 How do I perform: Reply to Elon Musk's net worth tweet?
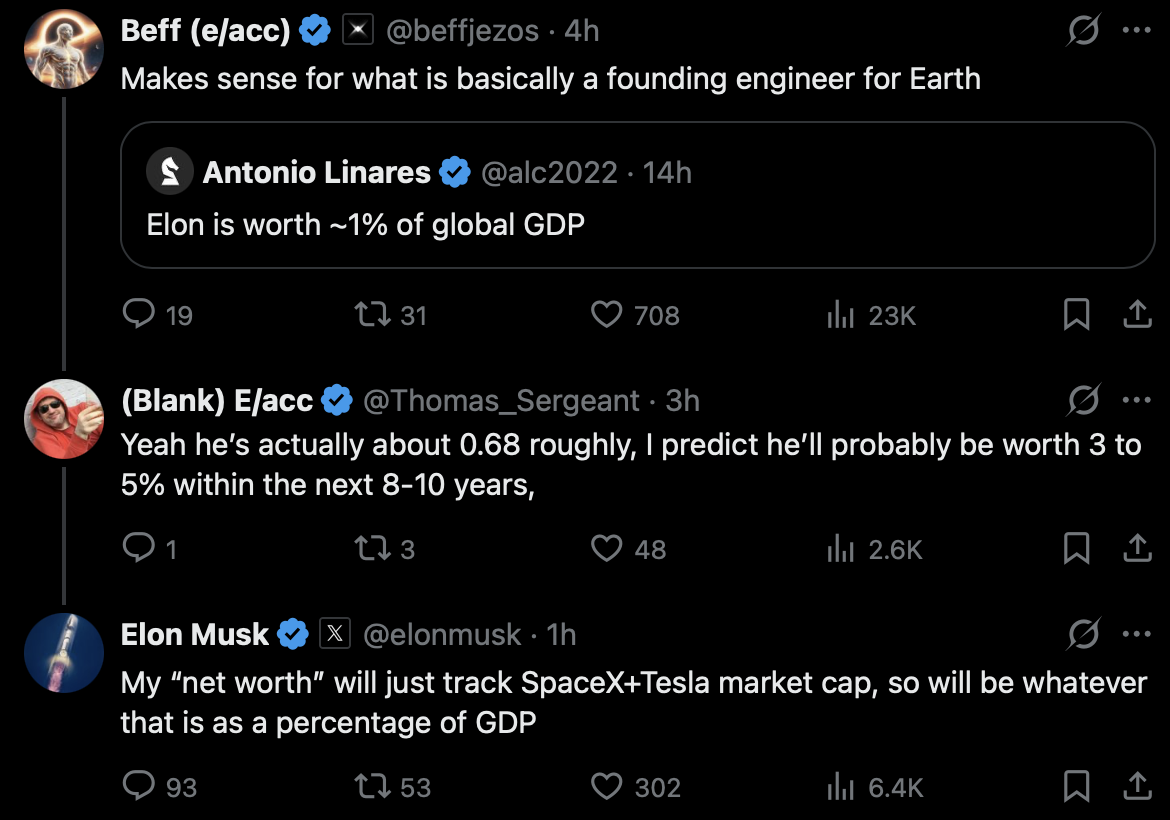137,787
